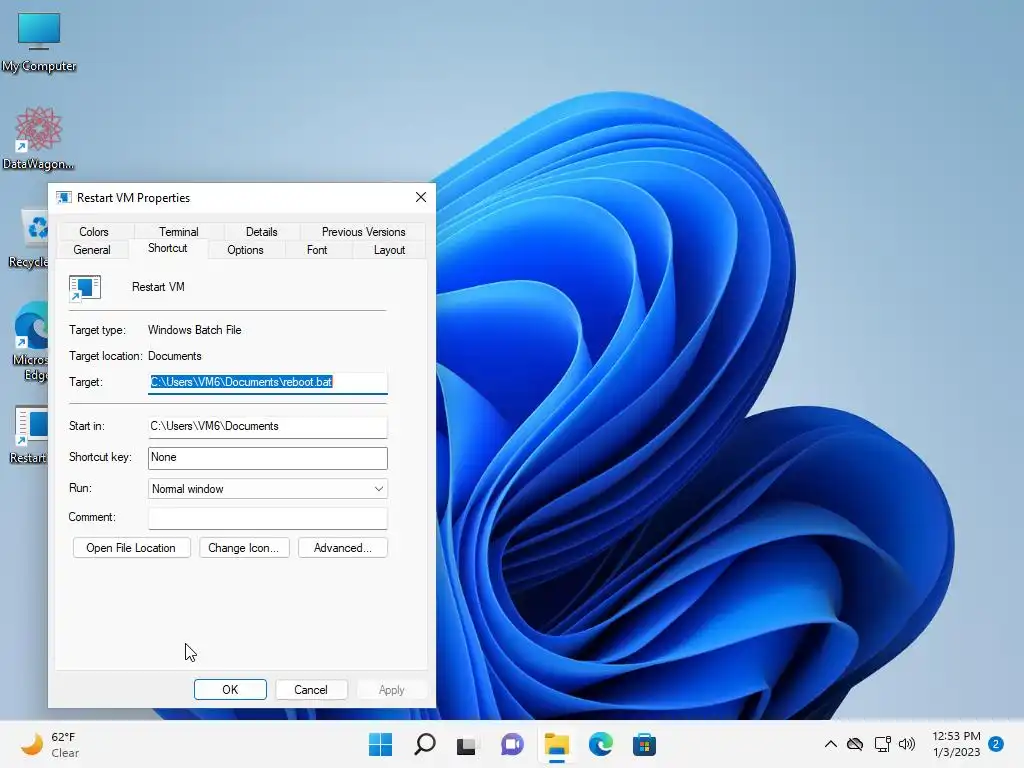Open the weather widget showing 62°F
This screenshot has height=768, width=1024.
point(51,744)
